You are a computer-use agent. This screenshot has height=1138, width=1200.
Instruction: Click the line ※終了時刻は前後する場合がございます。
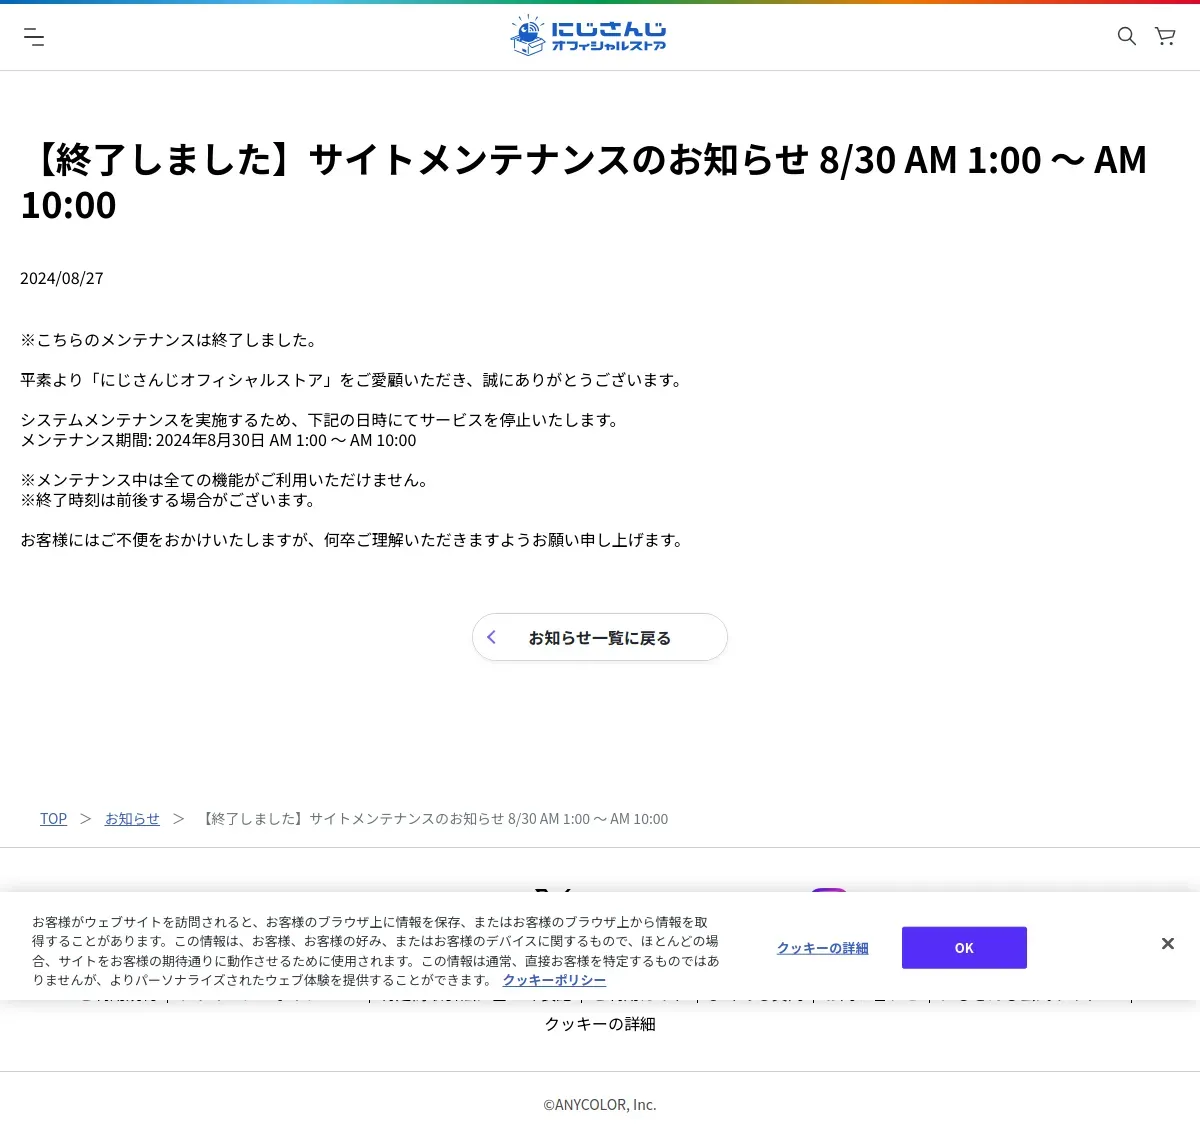tap(169, 500)
